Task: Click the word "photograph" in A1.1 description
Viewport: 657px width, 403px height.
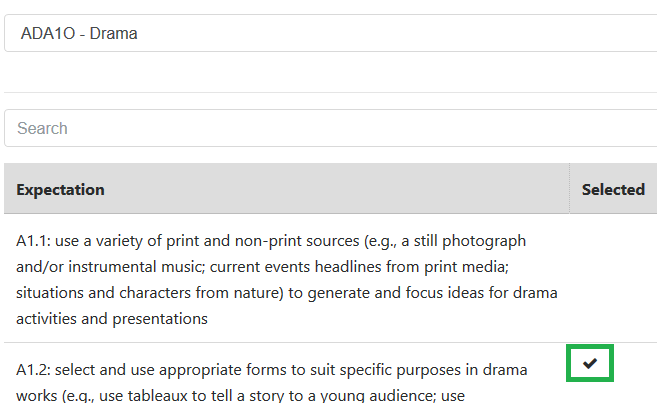Action: pyautogui.click(x=484, y=241)
